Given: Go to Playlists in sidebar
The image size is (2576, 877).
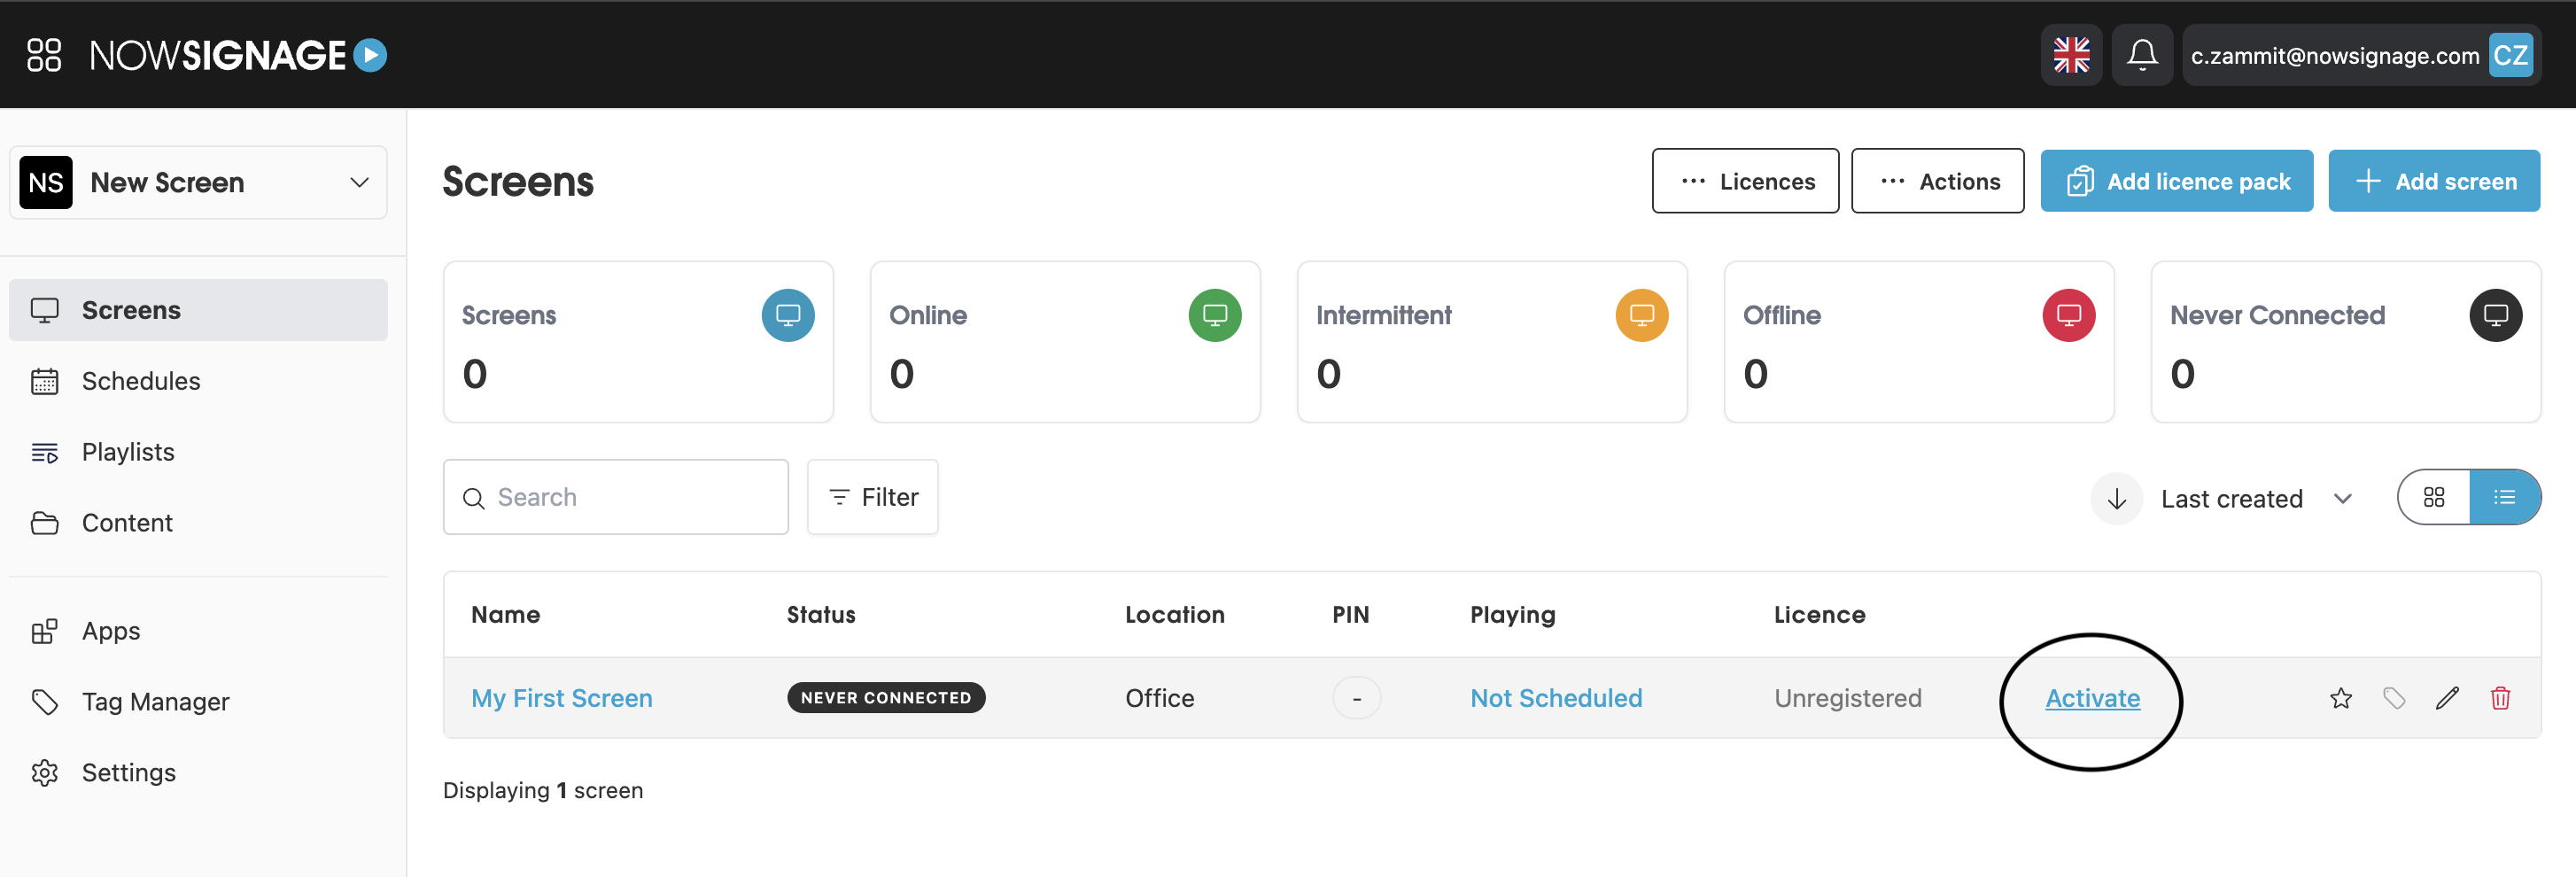Looking at the screenshot, I should click(x=128, y=452).
